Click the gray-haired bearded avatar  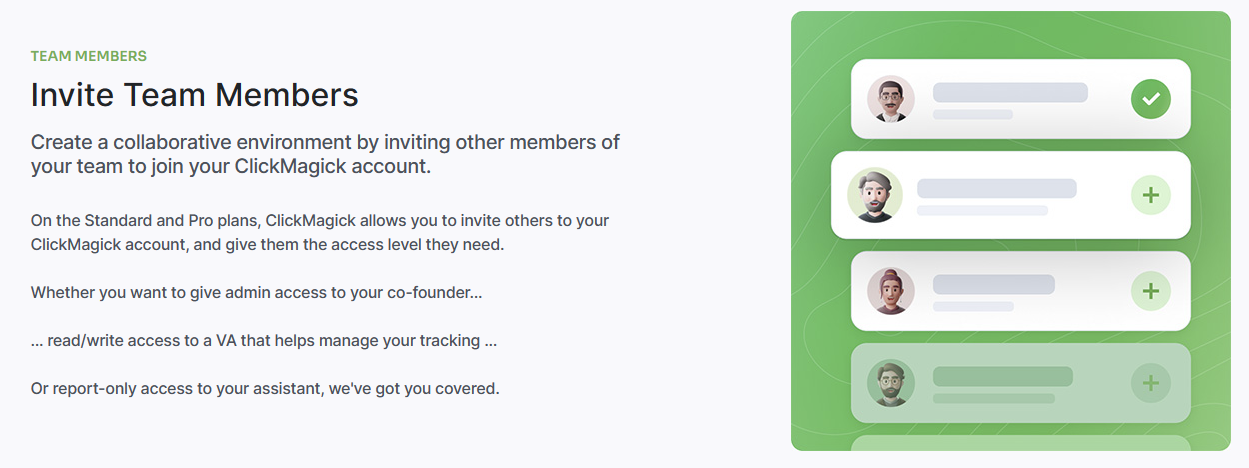(x=874, y=195)
